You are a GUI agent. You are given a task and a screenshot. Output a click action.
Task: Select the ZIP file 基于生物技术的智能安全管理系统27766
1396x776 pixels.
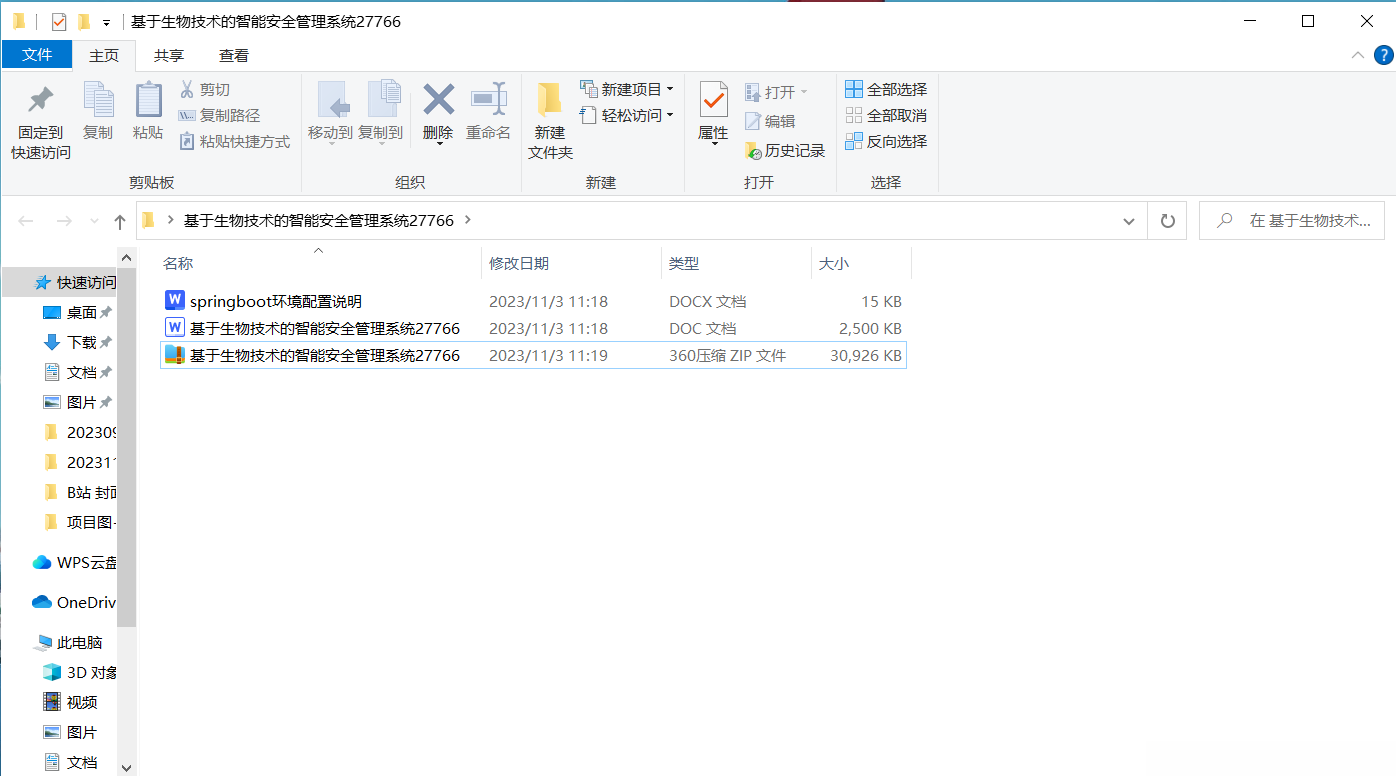pos(533,355)
